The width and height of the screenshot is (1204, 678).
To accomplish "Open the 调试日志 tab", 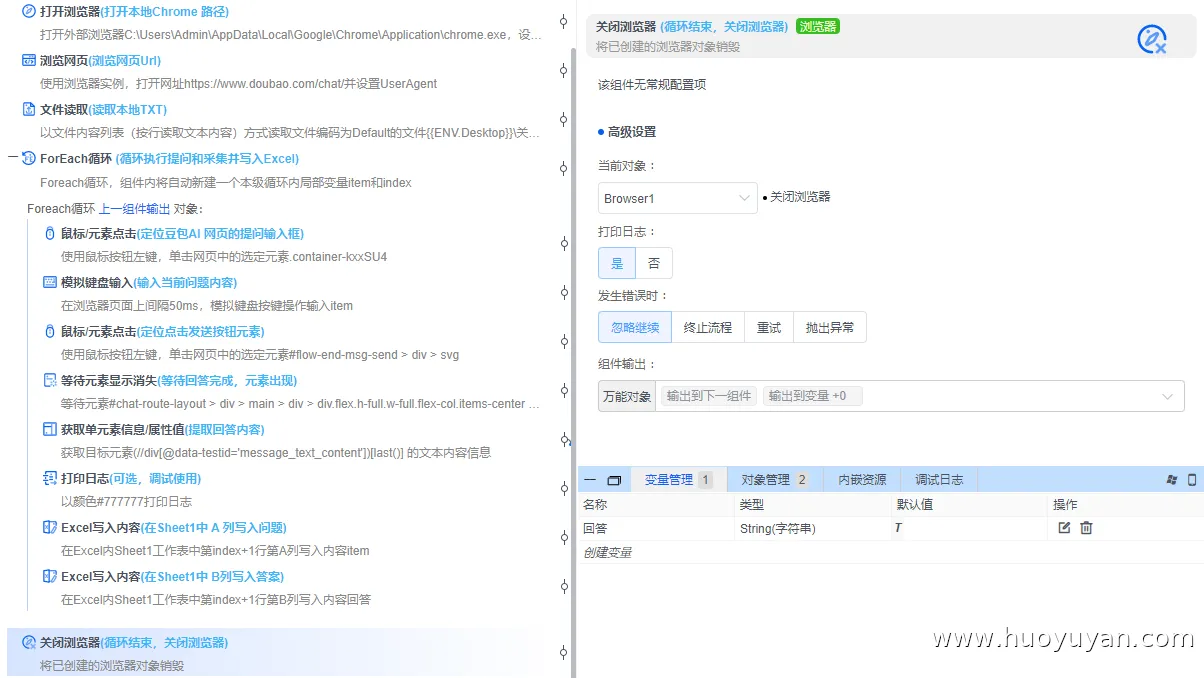I will 939,480.
